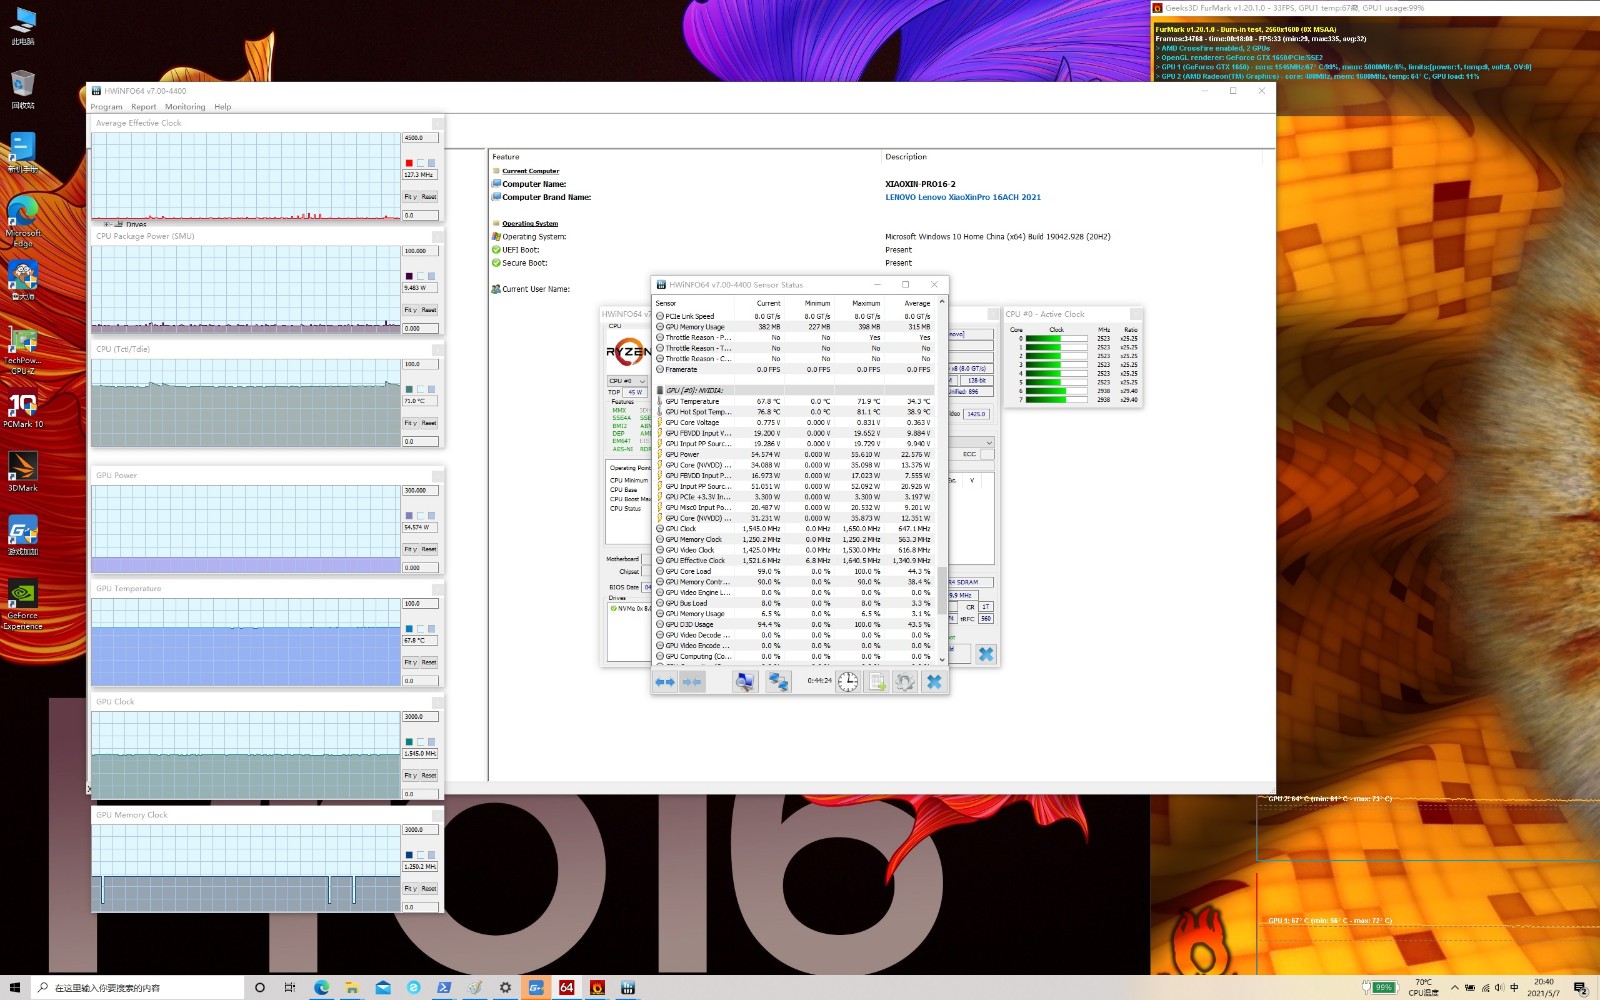Click Fit y in CPU Package Power graph

tap(410, 310)
